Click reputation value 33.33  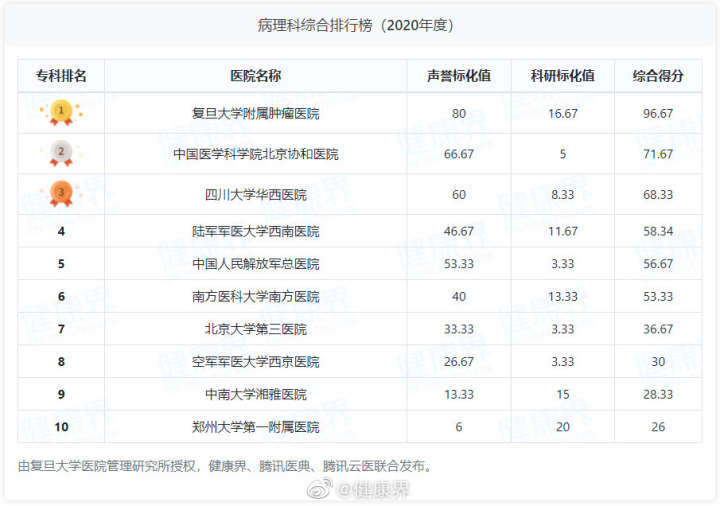459,329
